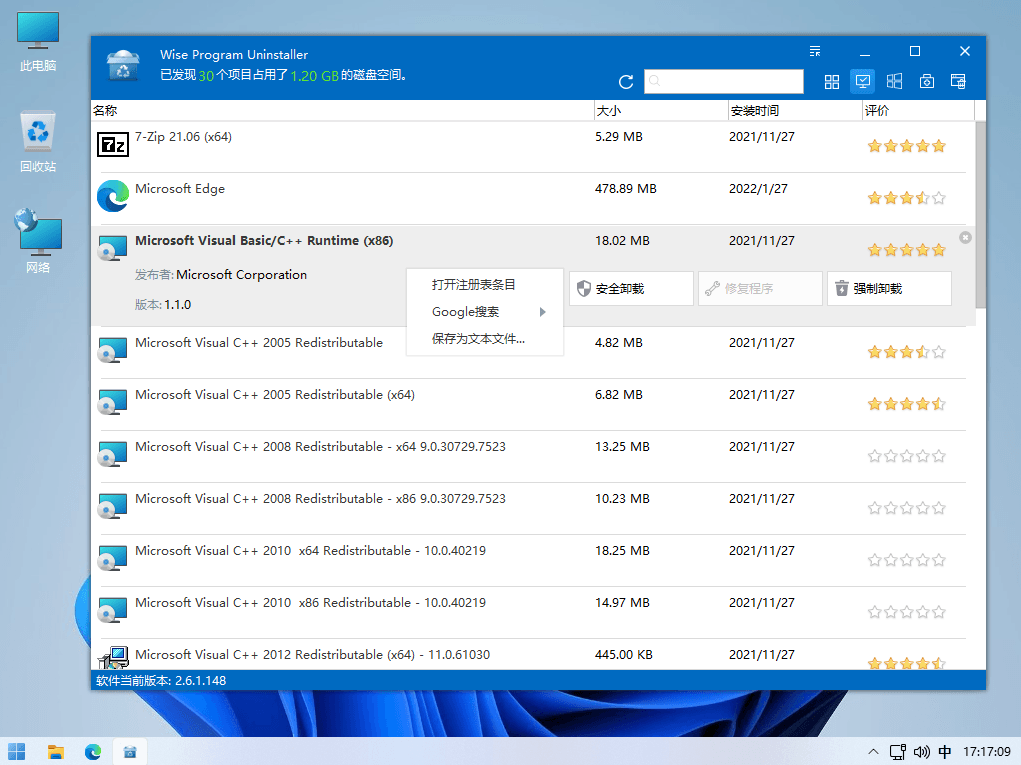
Task: Focus the program search box
Action: click(723, 81)
